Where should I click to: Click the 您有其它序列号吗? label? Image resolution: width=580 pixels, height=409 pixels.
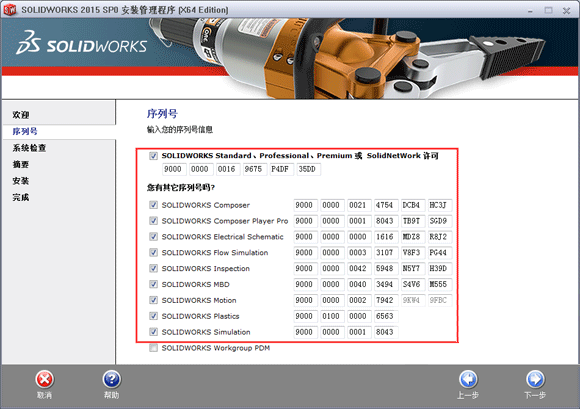(x=181, y=188)
